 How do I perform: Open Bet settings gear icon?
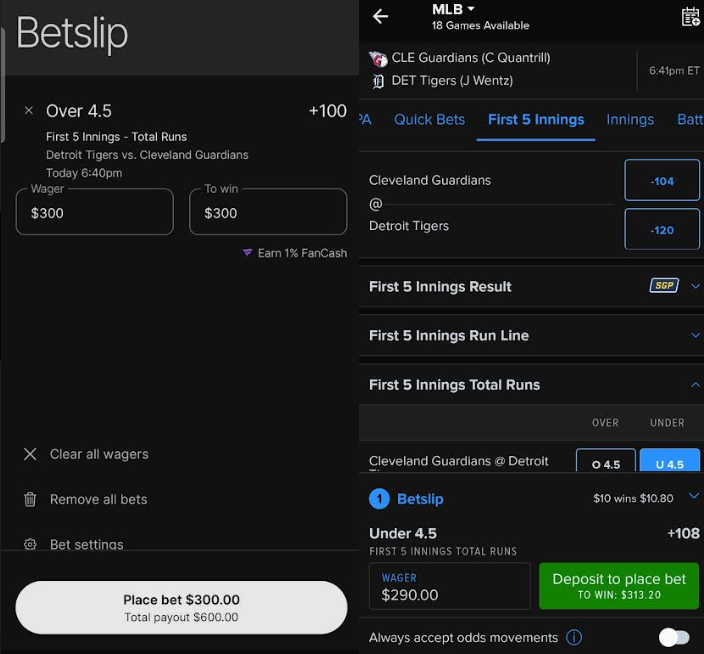tap(30, 544)
